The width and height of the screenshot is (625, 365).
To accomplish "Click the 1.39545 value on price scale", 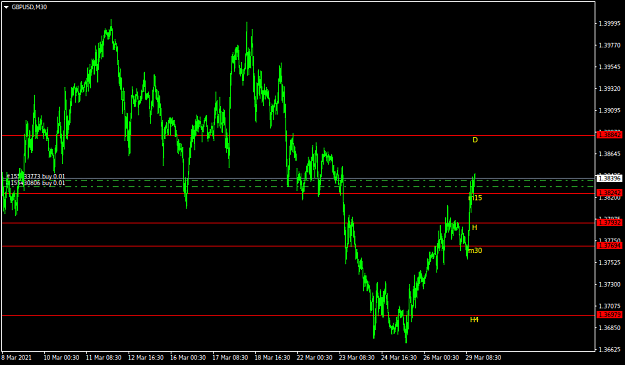I will pos(609,67).
